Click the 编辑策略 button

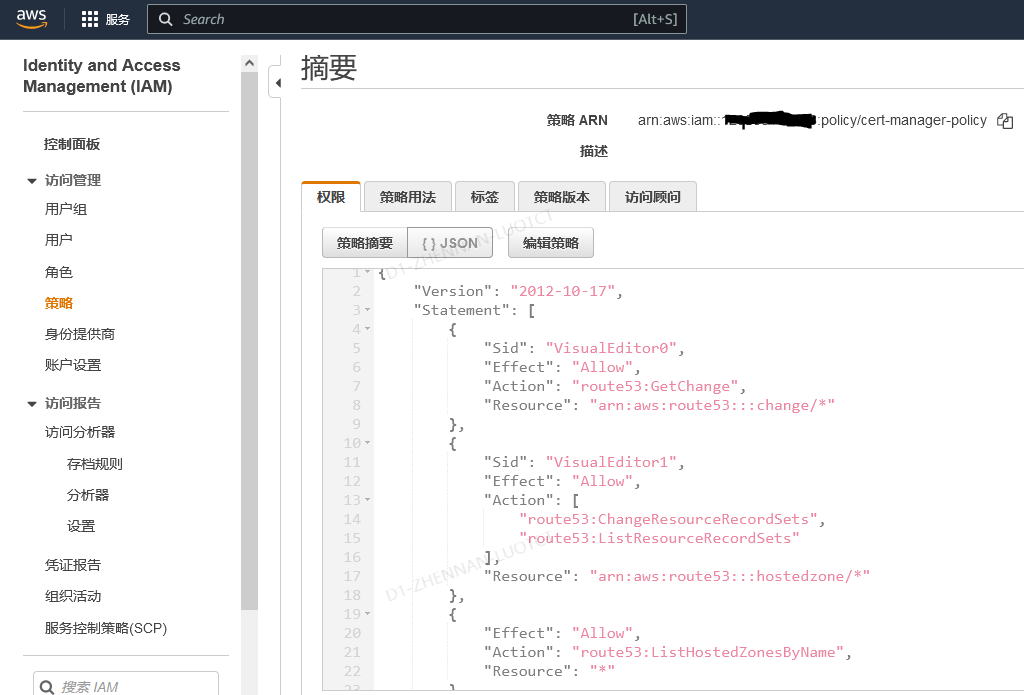pos(550,242)
